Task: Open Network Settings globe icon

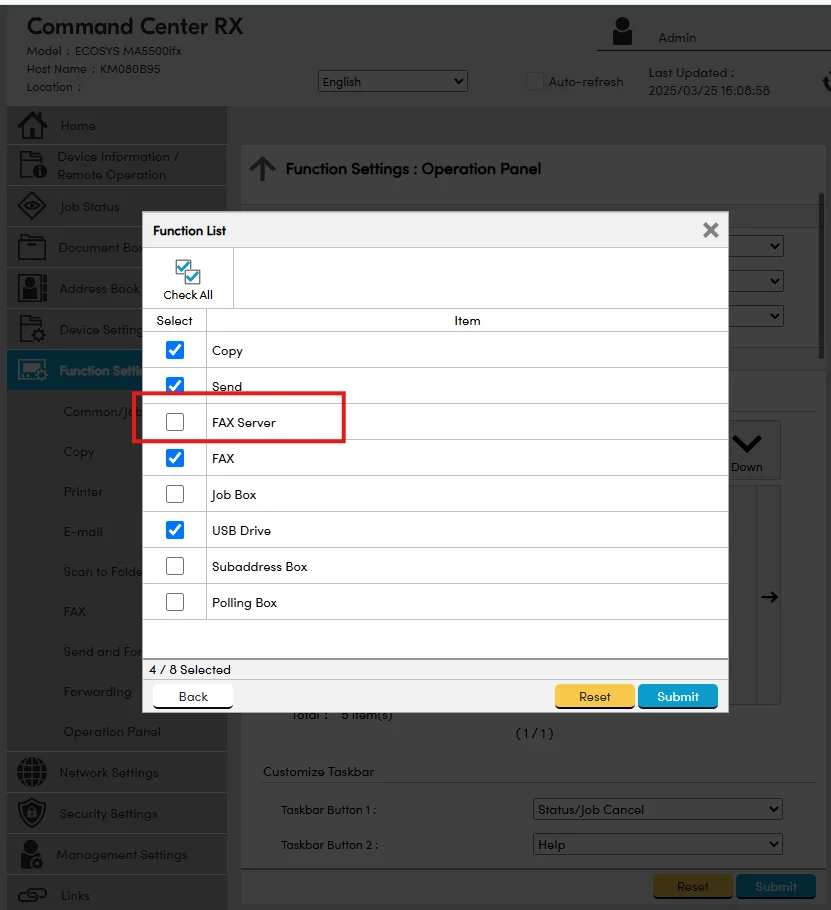Action: [33, 772]
